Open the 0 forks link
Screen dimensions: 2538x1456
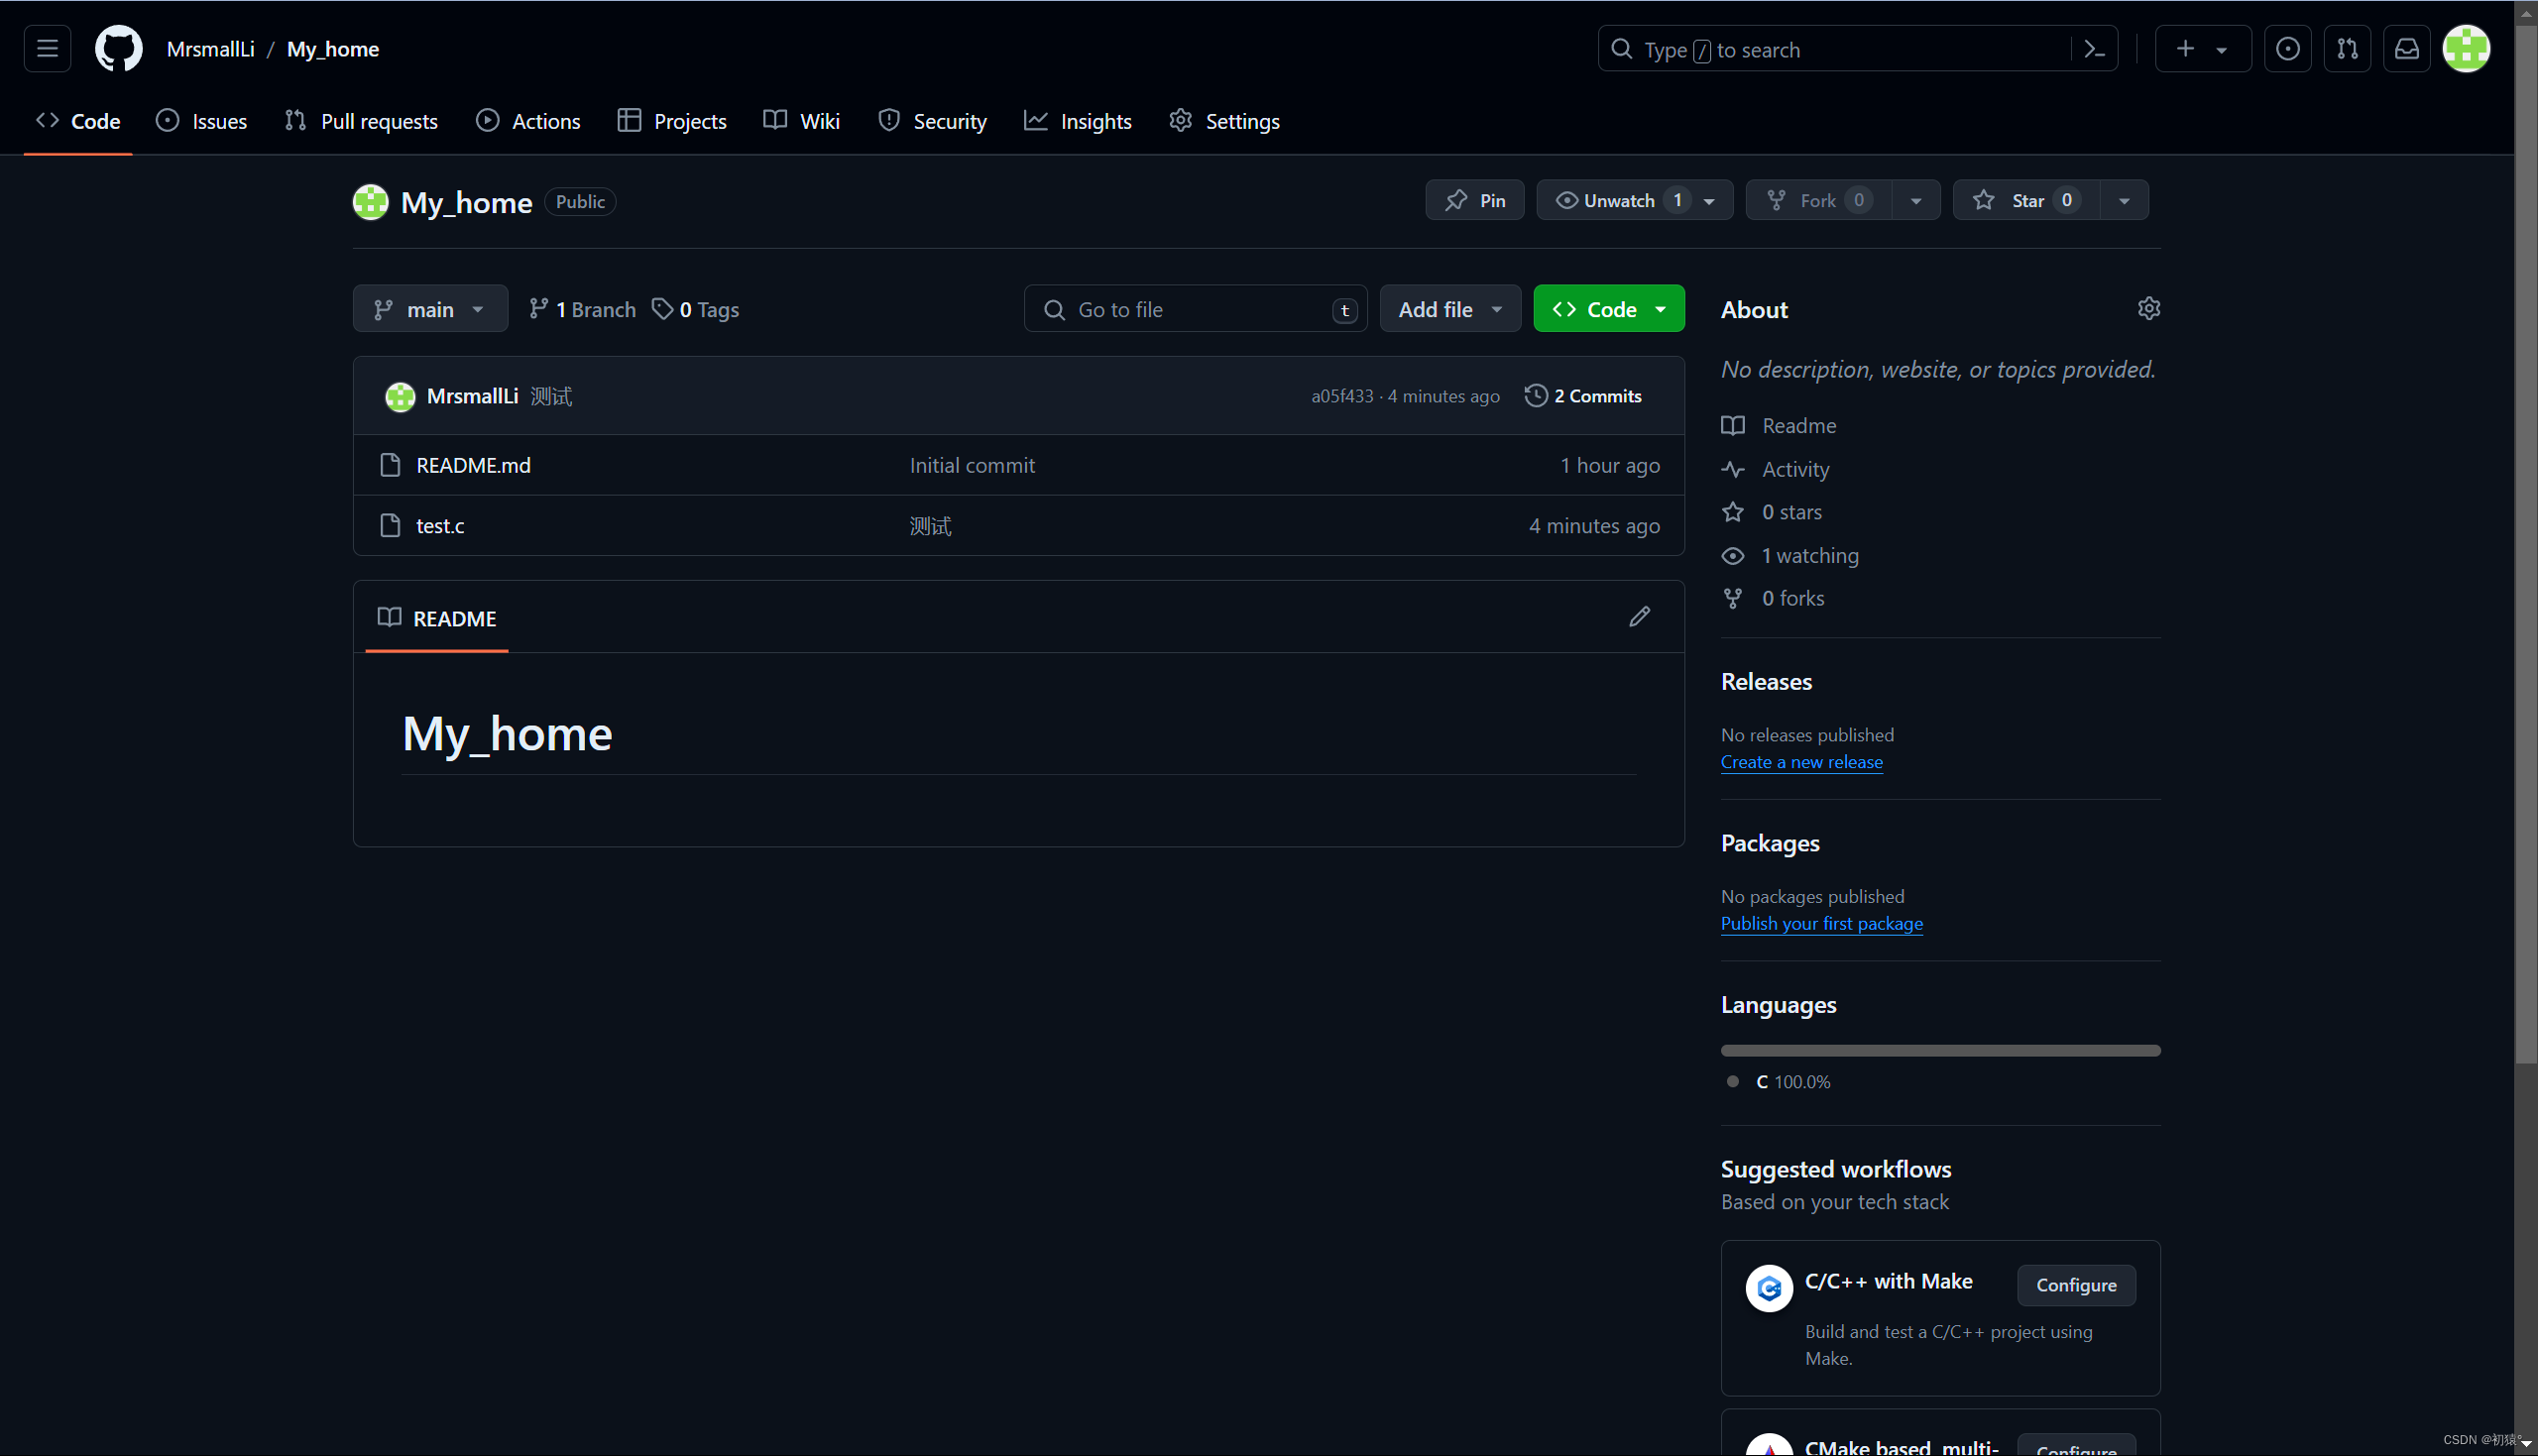tap(1772, 598)
